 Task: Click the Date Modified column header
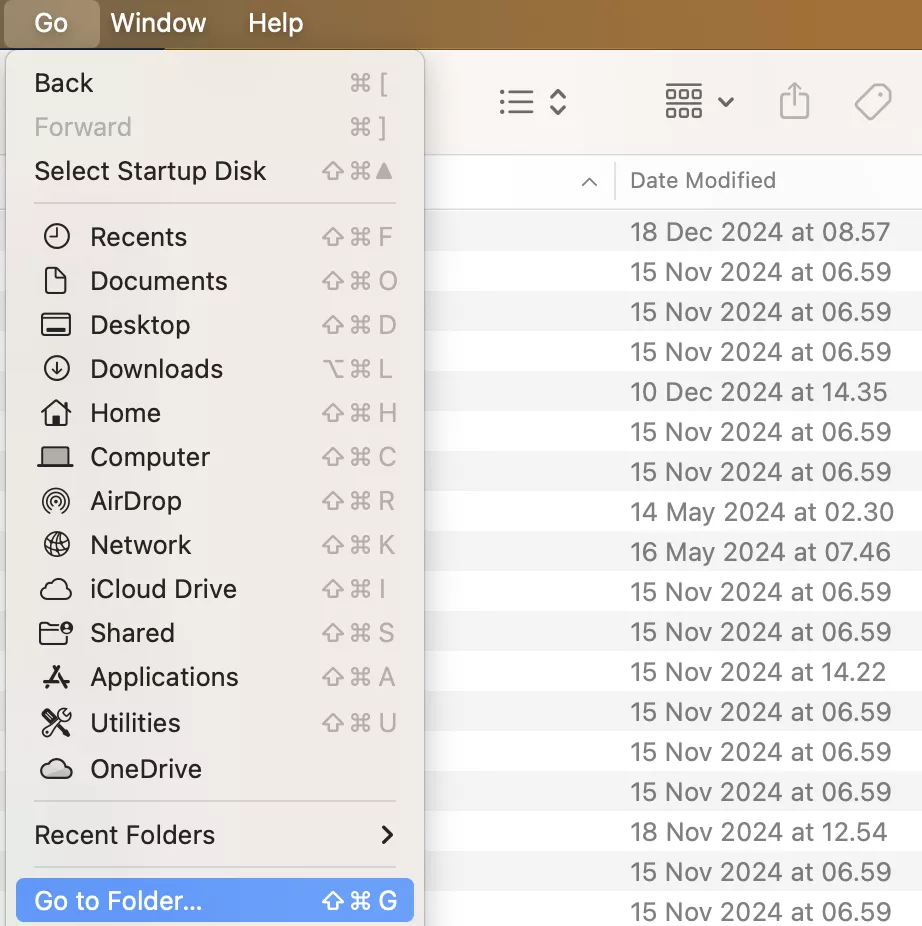pyautogui.click(x=703, y=181)
